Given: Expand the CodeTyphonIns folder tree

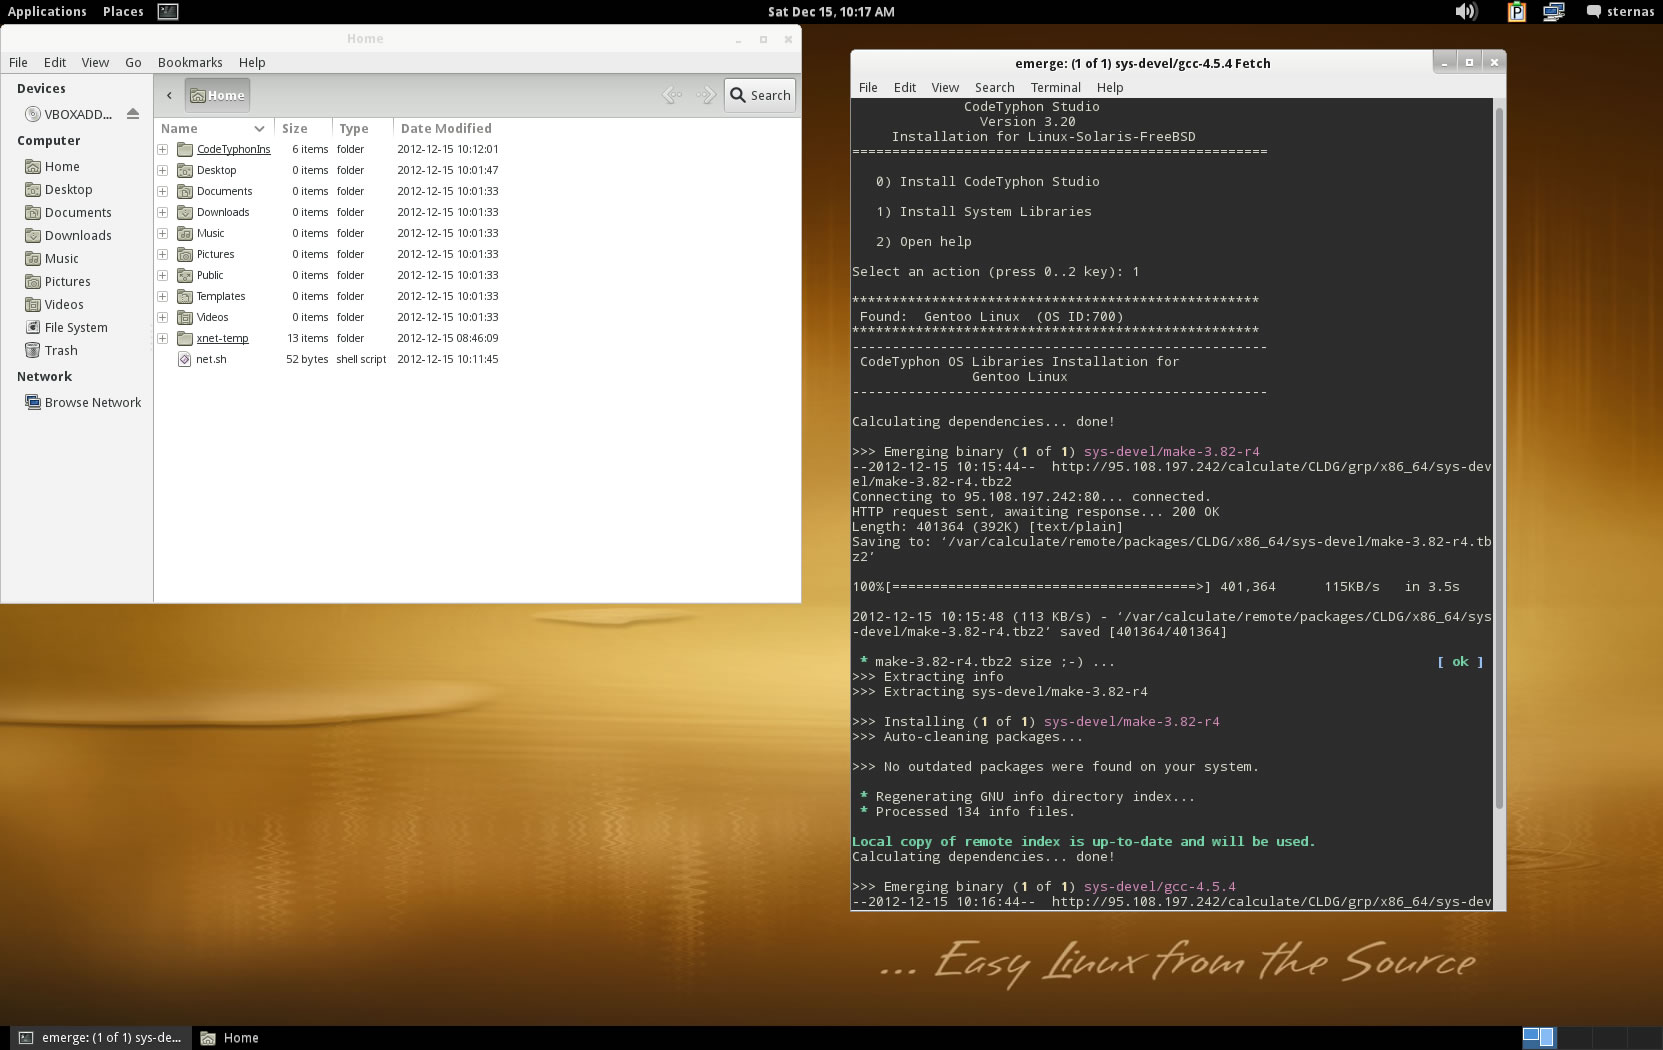Looking at the screenshot, I should [x=162, y=149].
